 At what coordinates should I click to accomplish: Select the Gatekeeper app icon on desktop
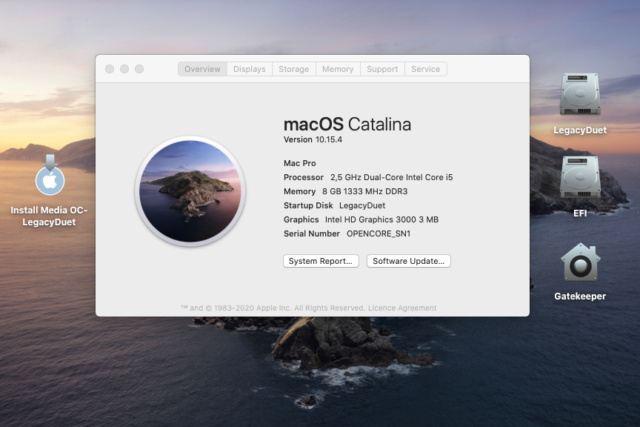580,262
